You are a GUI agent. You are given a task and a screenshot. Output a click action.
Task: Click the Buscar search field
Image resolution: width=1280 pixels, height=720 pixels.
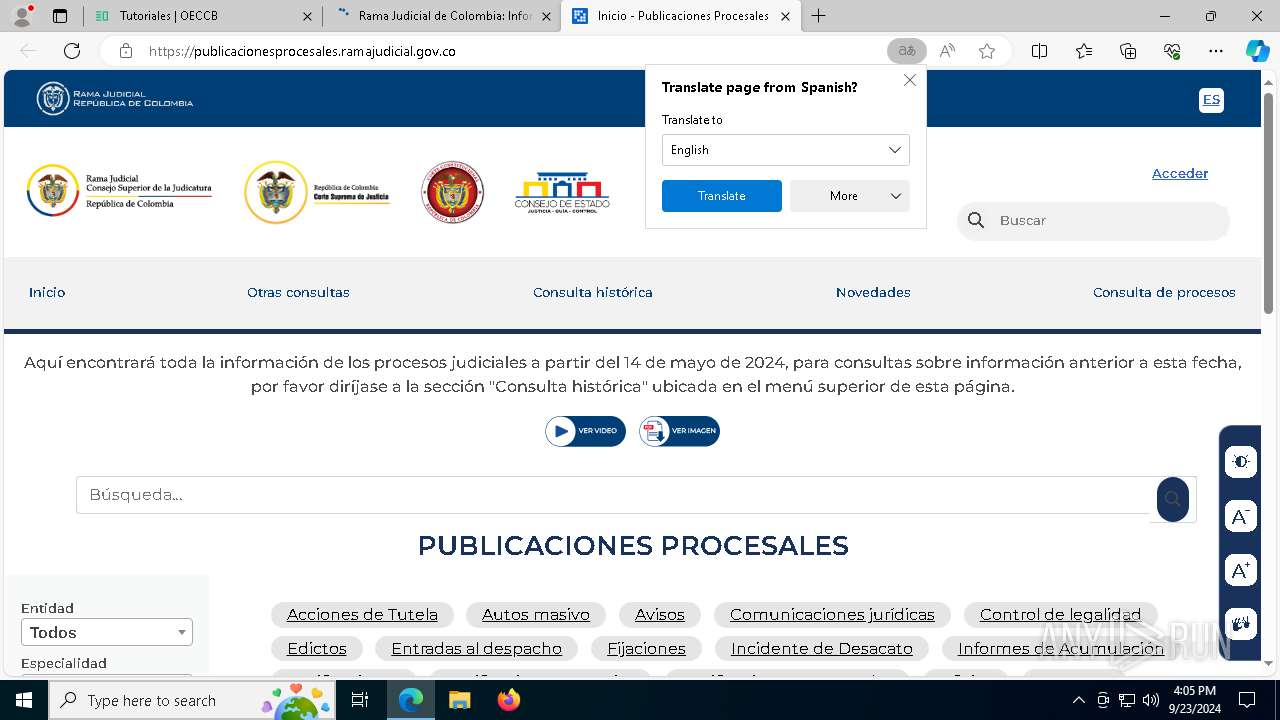(1093, 221)
